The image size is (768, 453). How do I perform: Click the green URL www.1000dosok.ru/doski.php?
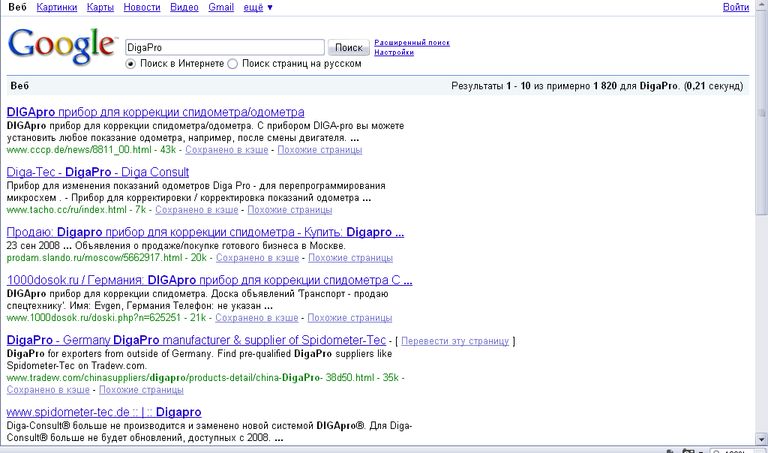(94, 318)
